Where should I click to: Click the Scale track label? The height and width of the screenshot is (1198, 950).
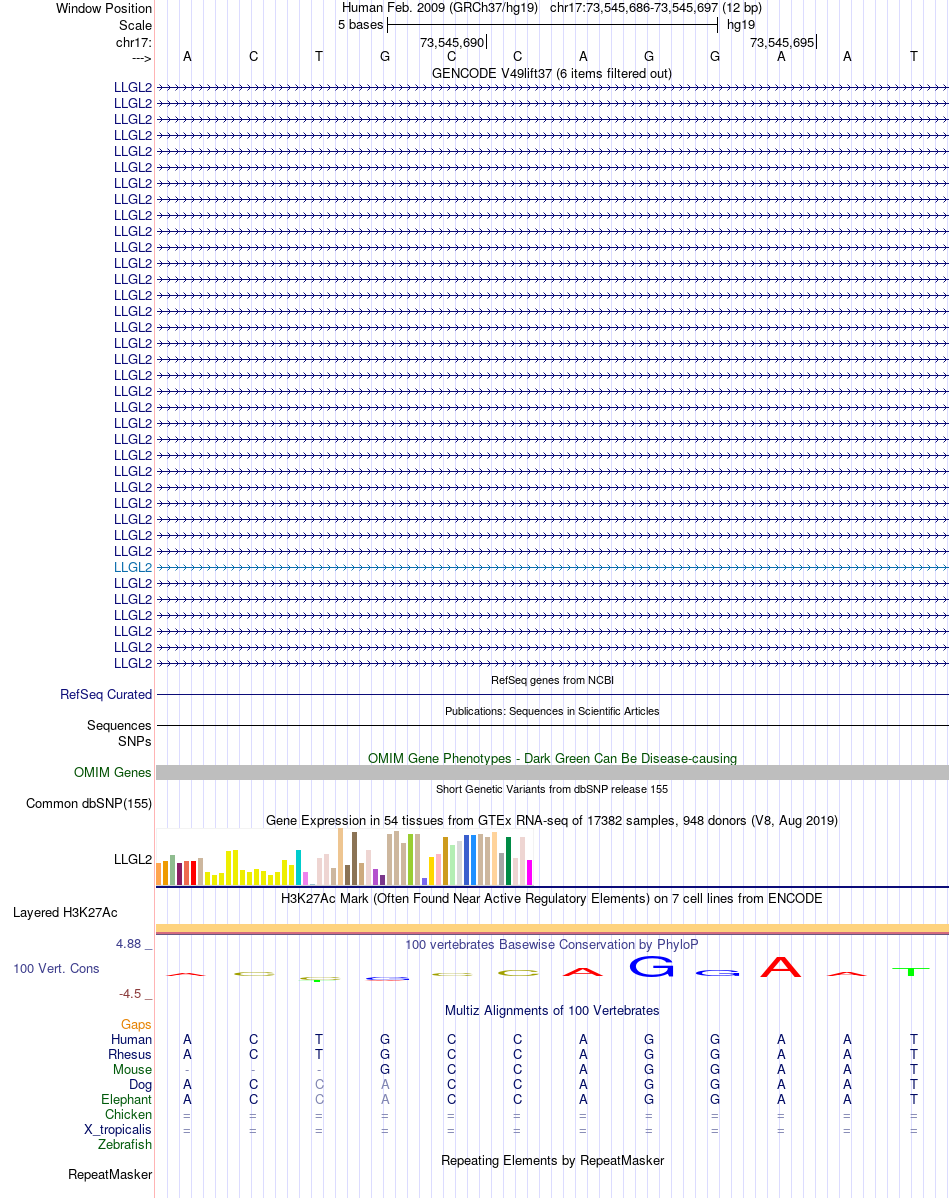(135, 25)
